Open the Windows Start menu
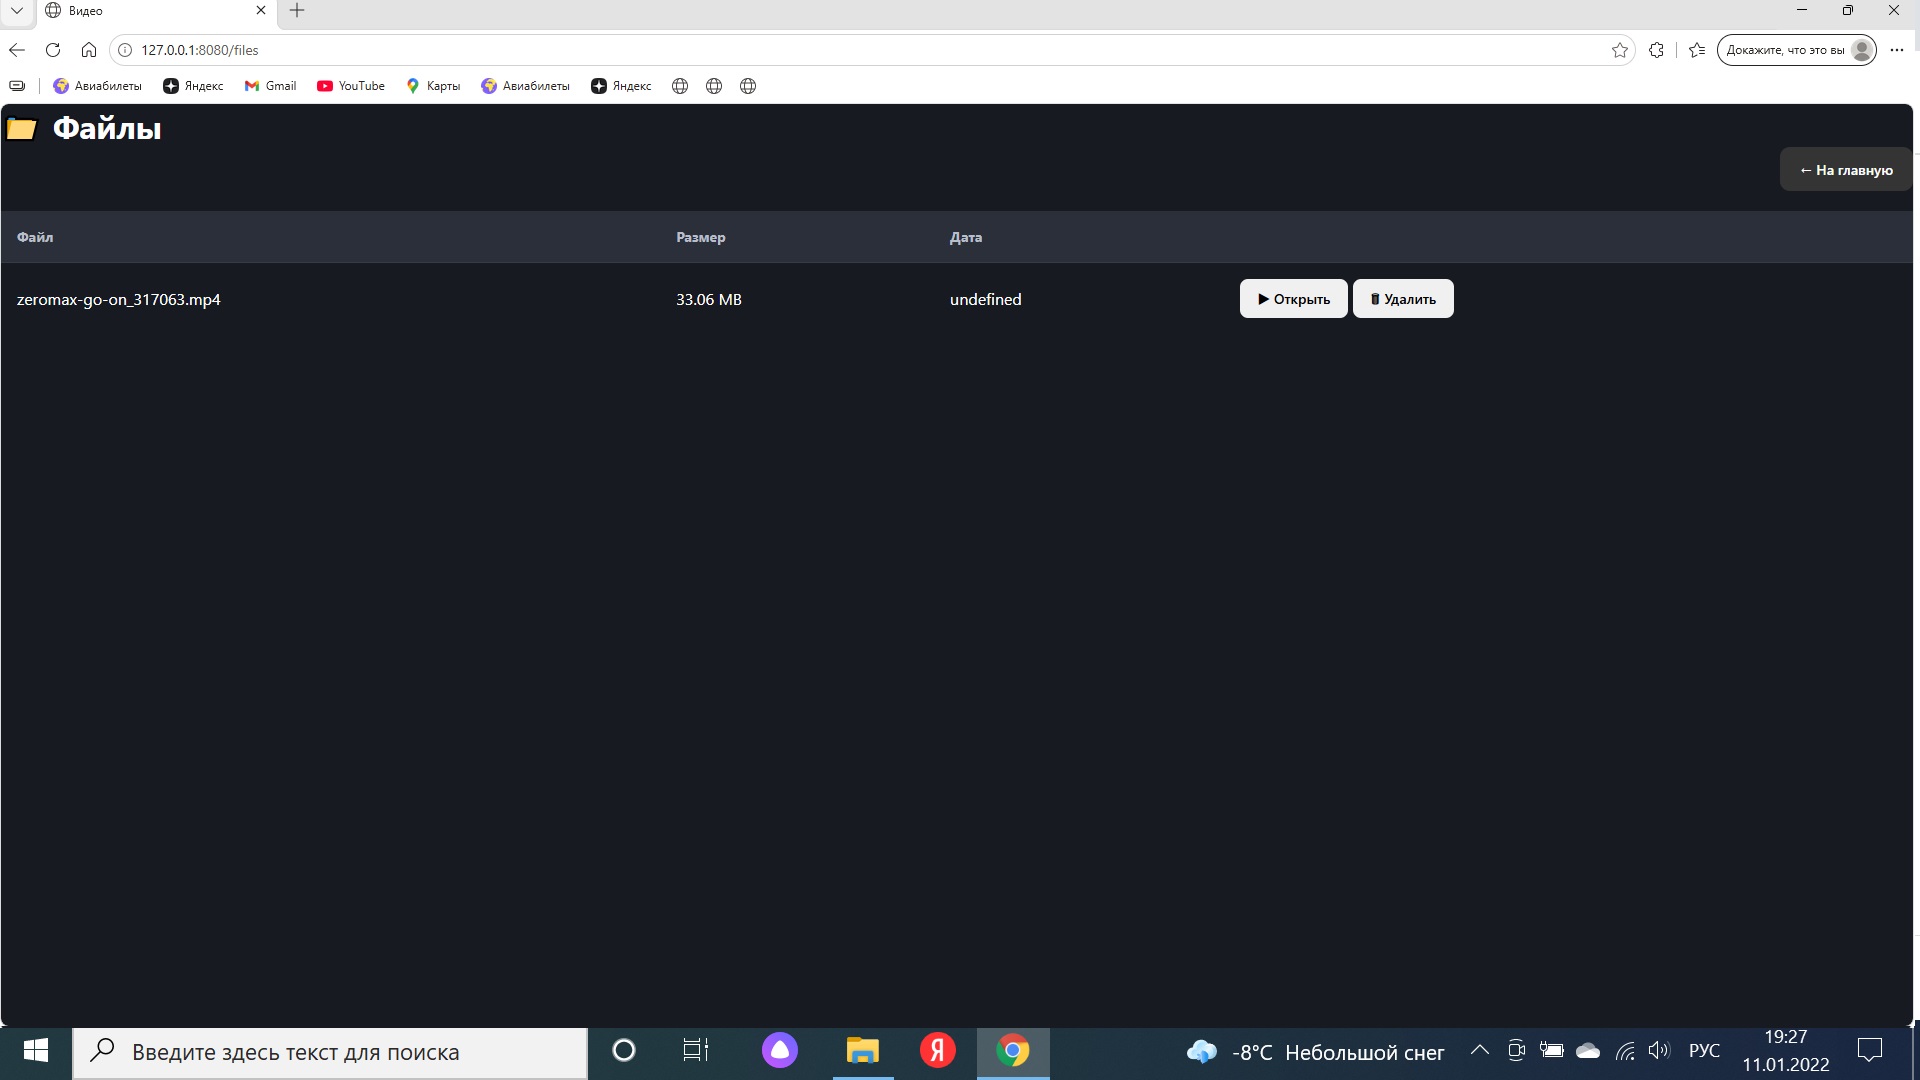1920x1080 pixels. 36,1052
